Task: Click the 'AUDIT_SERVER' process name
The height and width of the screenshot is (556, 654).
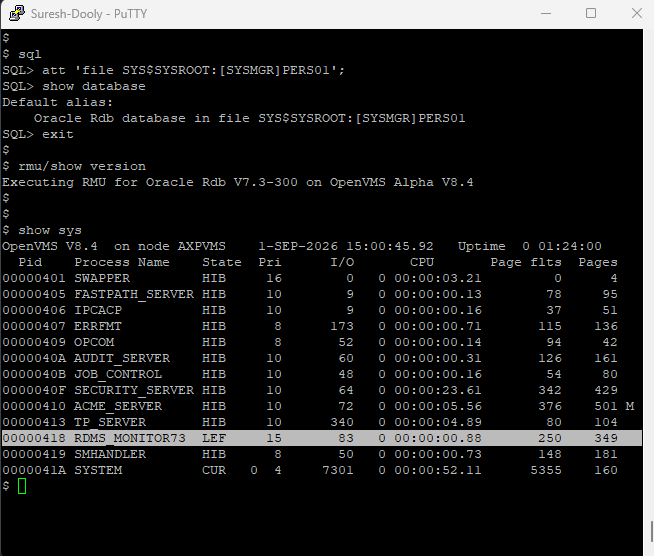Action: [122, 358]
